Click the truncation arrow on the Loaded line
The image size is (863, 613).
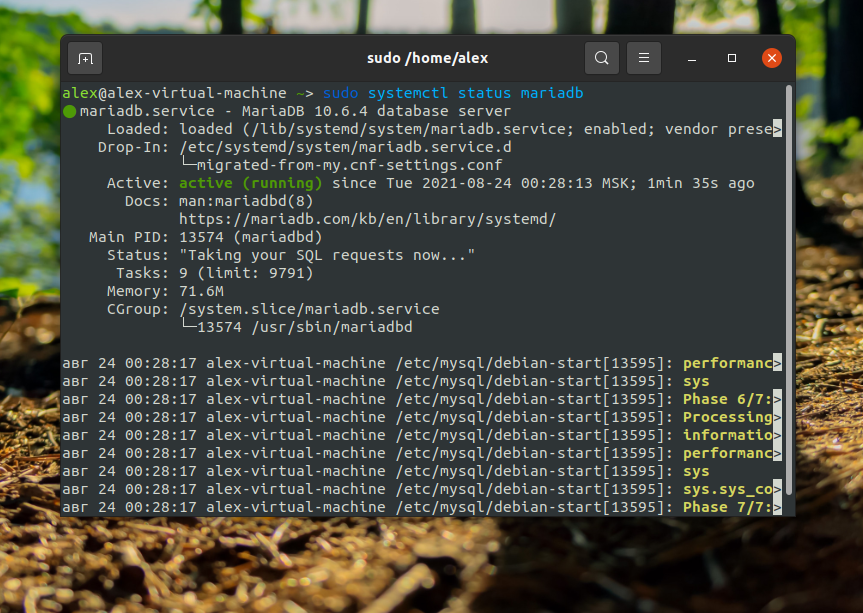pyautogui.click(x=777, y=129)
